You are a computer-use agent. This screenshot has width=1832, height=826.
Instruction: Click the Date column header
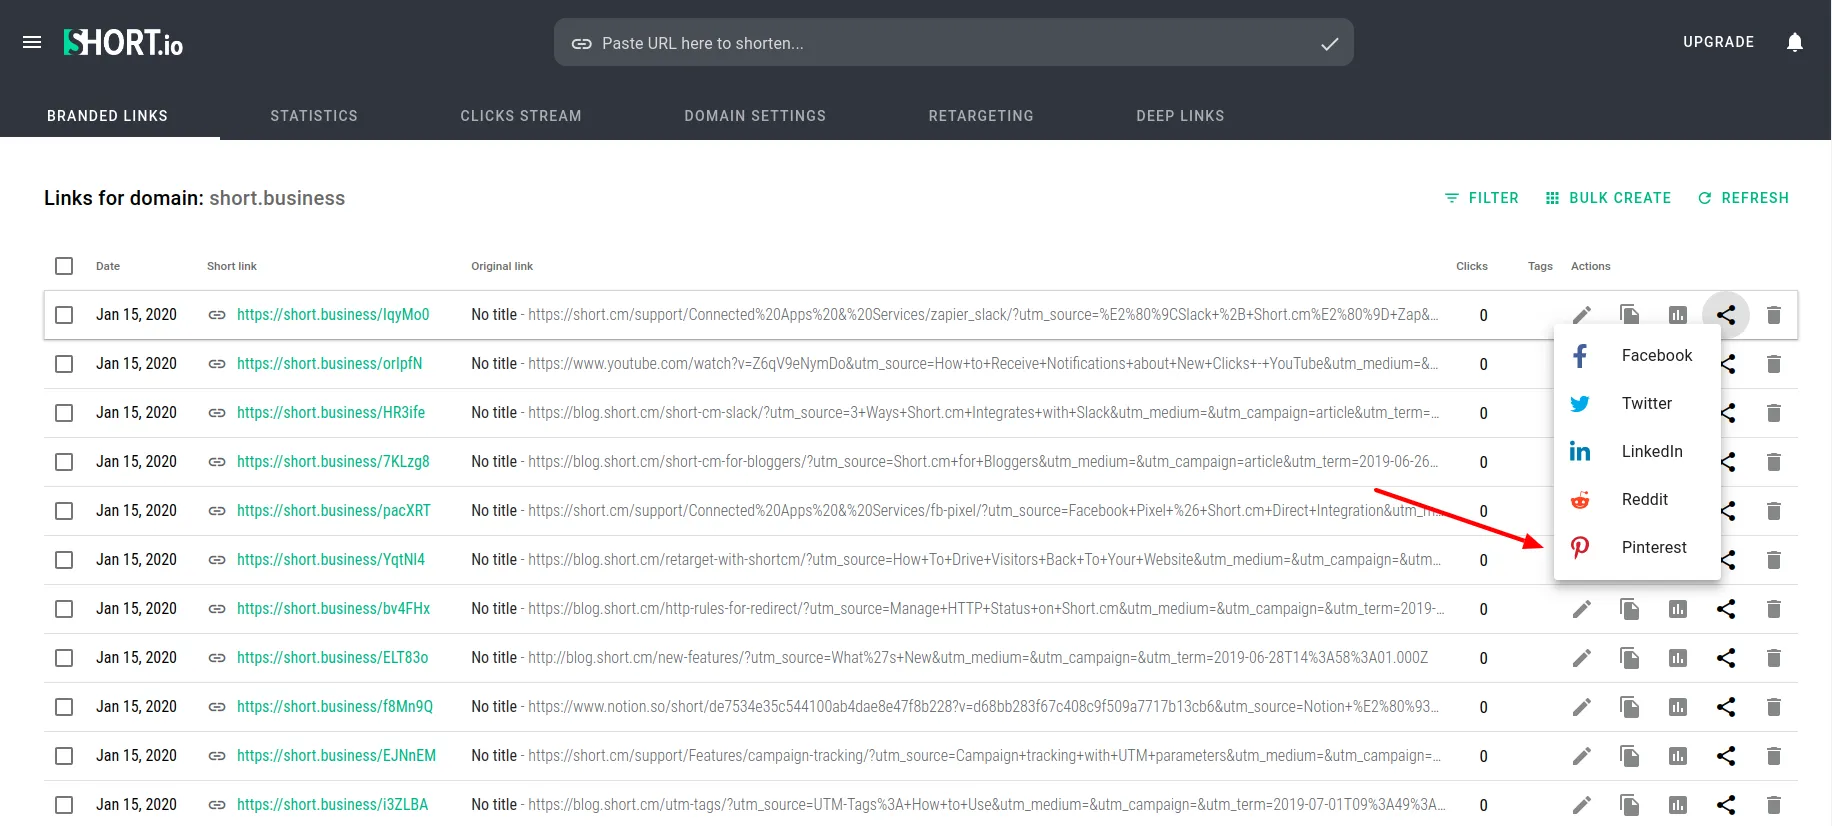pos(108,266)
